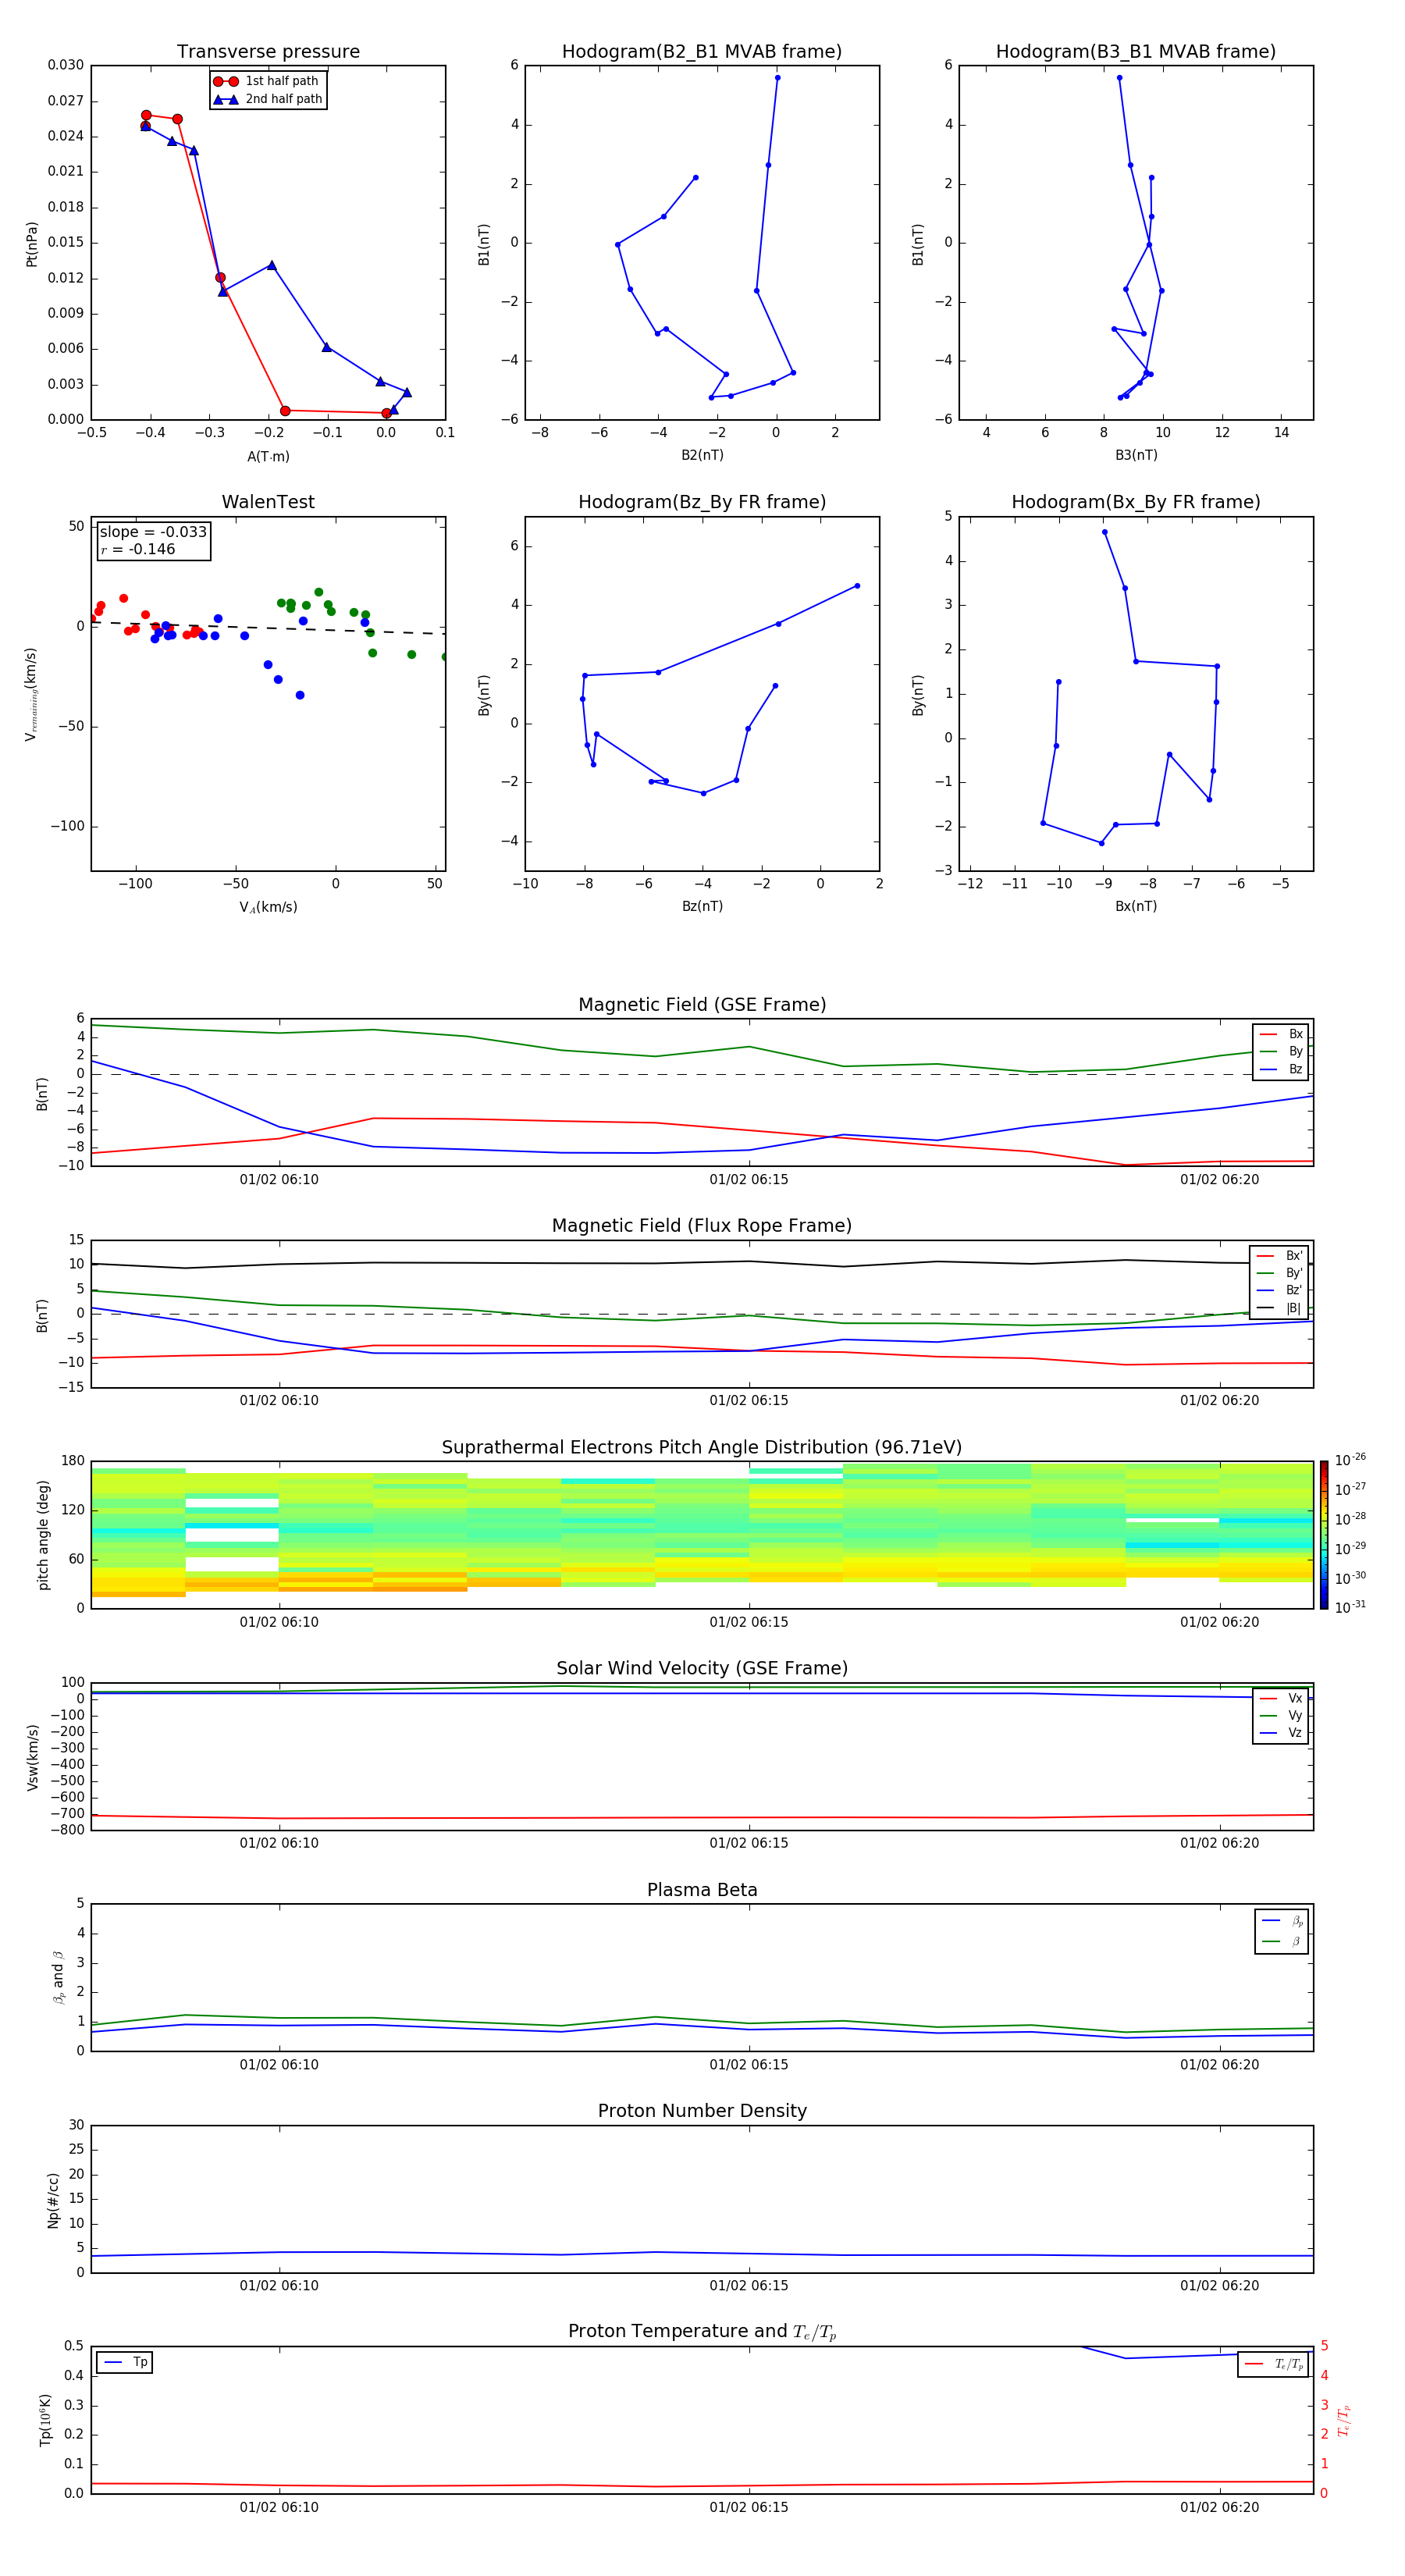Click the 'B3(nT)' x-axis label

tap(1136, 455)
